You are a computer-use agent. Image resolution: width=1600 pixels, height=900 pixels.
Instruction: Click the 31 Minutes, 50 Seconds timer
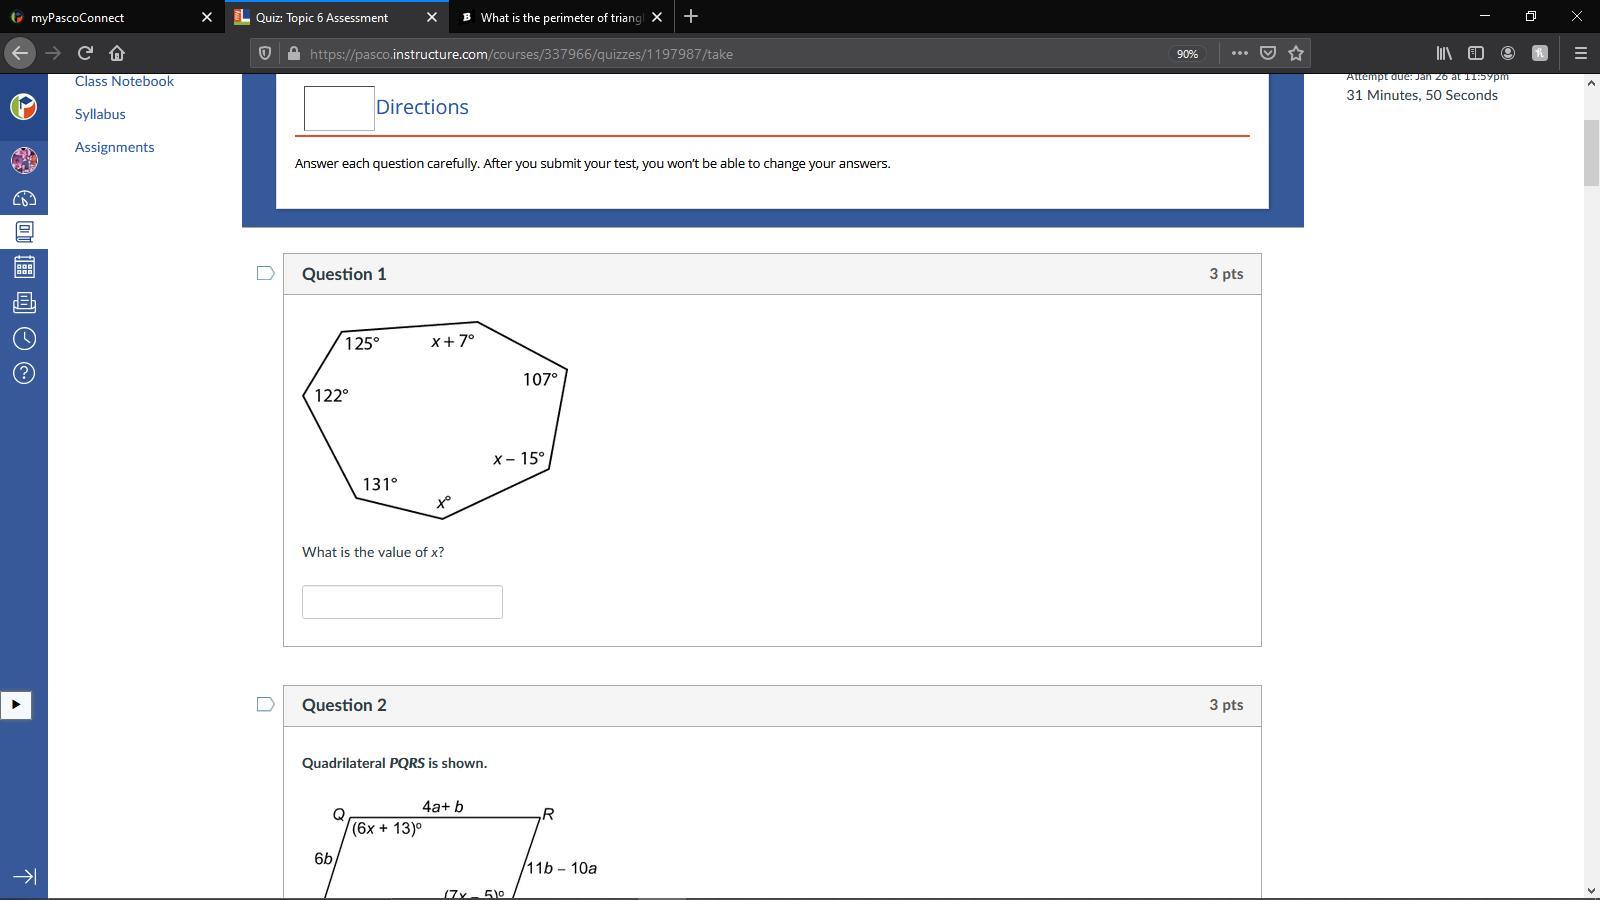(1422, 95)
